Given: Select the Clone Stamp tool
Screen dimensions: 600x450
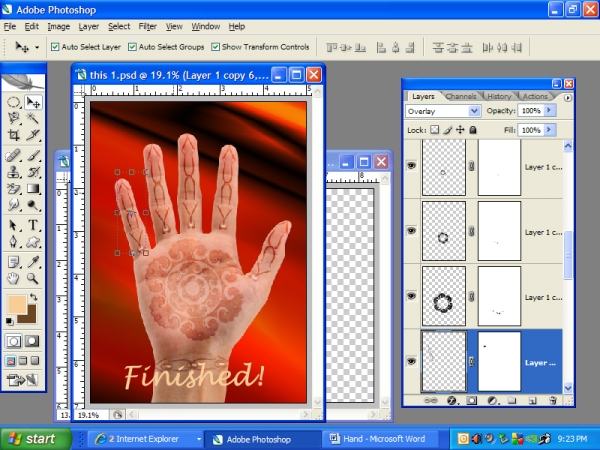Looking at the screenshot, I should (14, 172).
